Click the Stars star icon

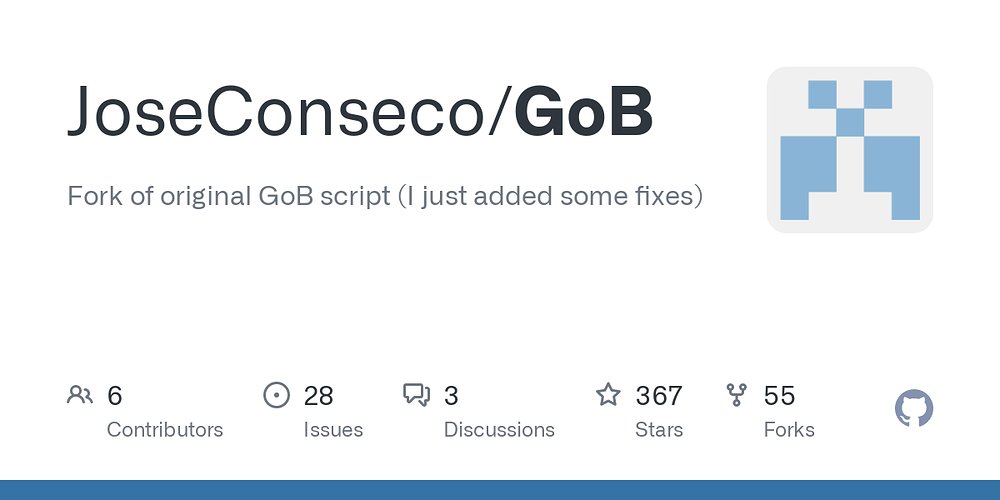tap(608, 394)
